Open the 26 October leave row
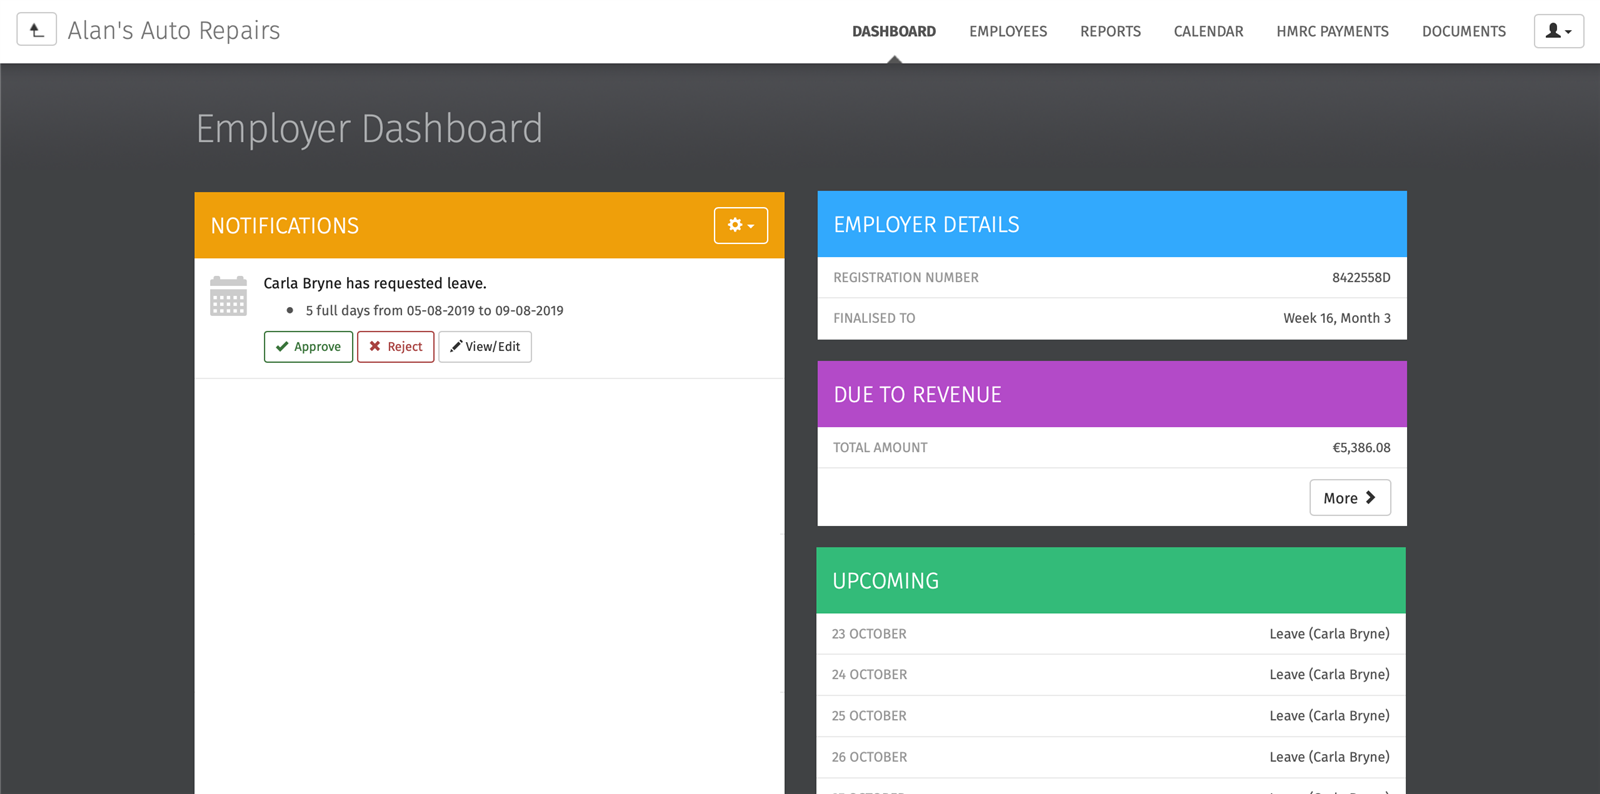The width and height of the screenshot is (1600, 794). pos(1110,757)
